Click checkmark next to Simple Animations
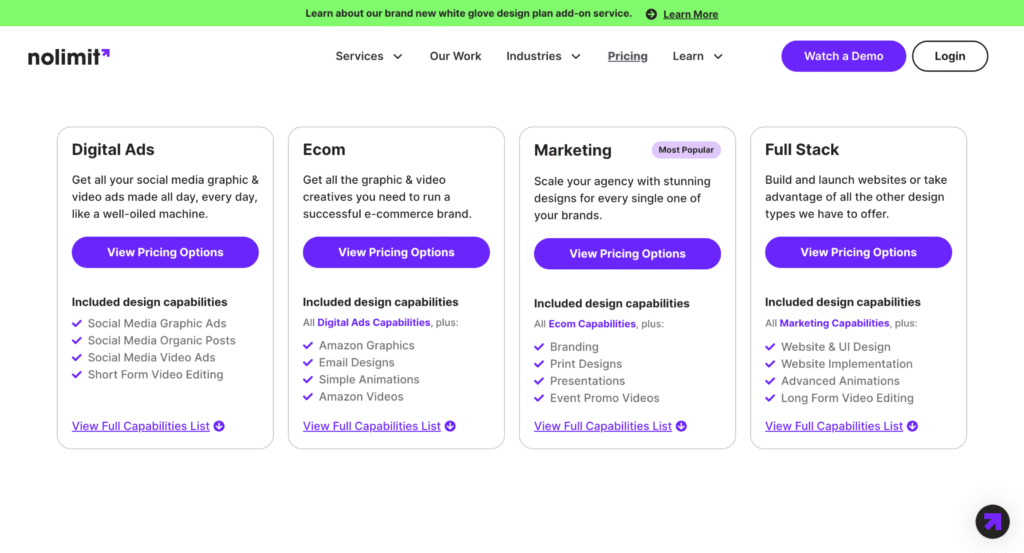The height and width of the screenshot is (553, 1024). 308,379
